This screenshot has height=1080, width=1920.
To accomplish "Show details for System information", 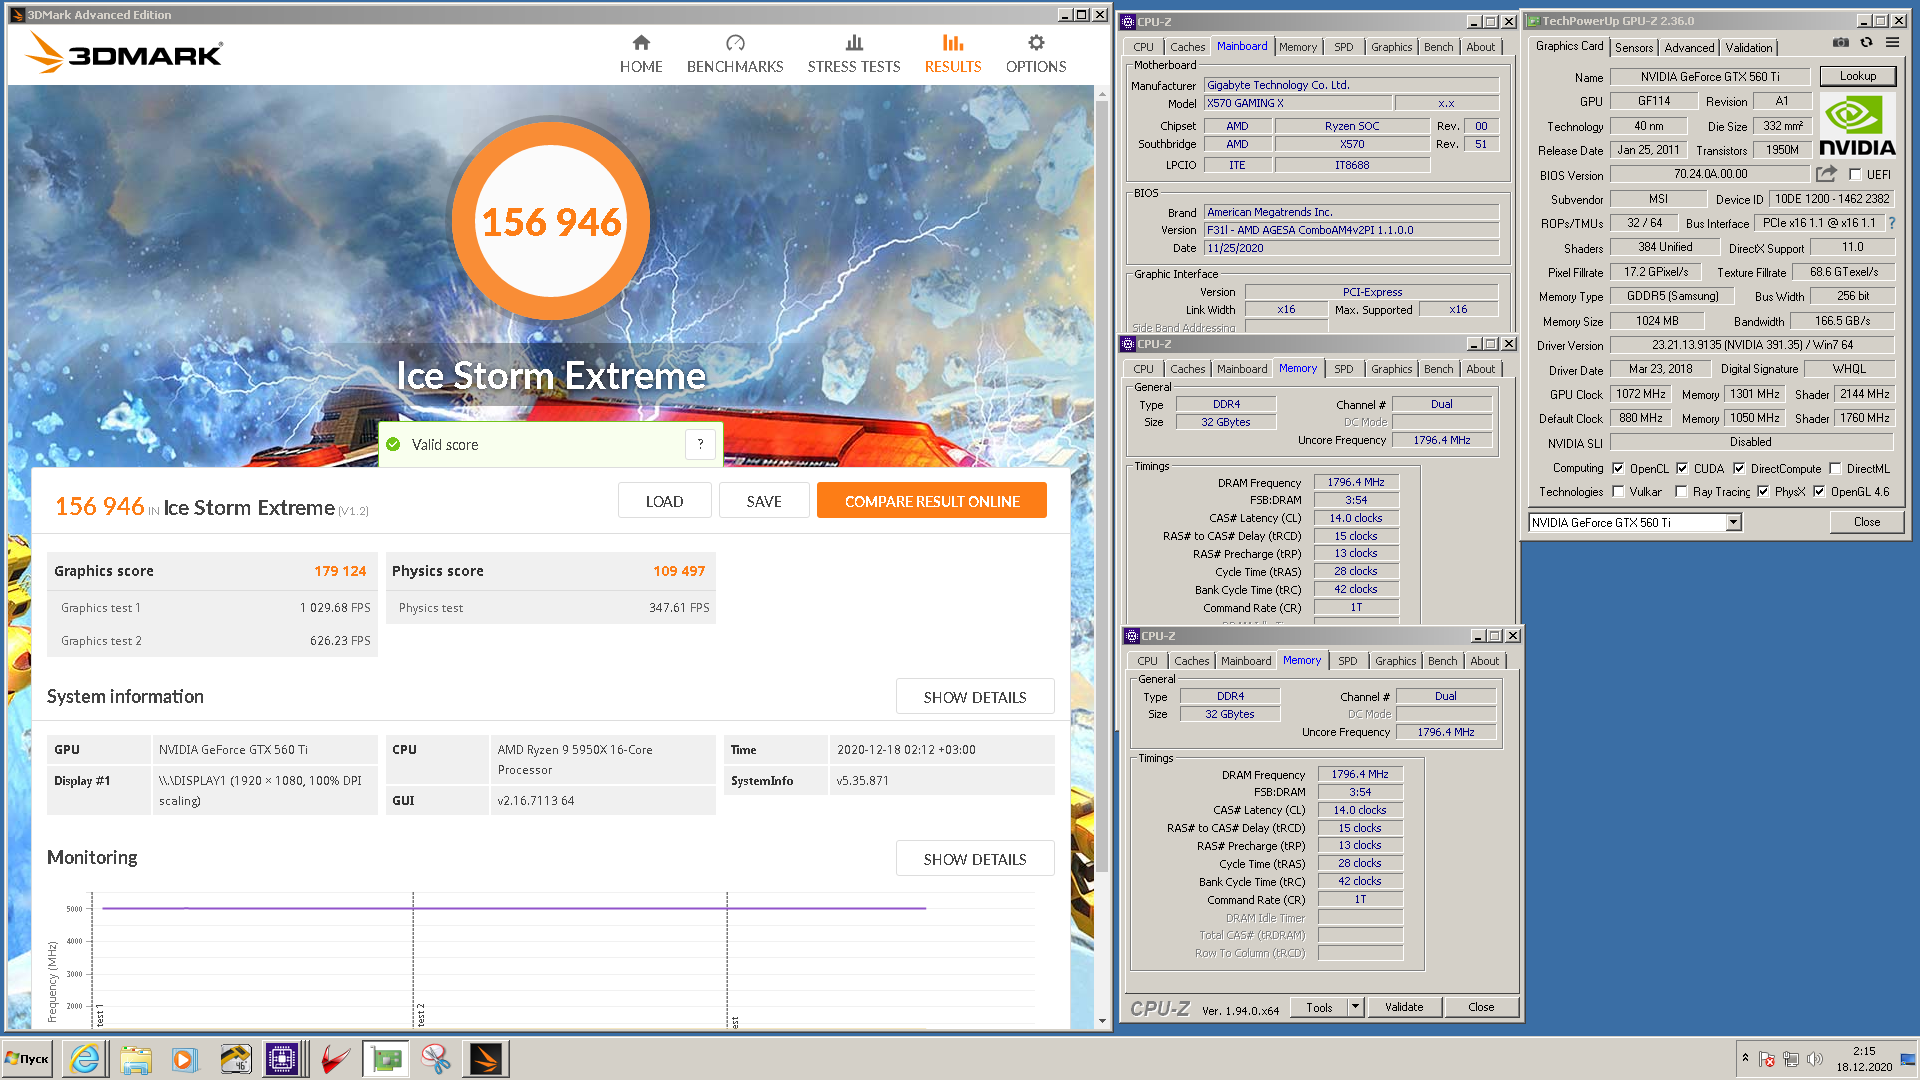I will click(x=975, y=697).
